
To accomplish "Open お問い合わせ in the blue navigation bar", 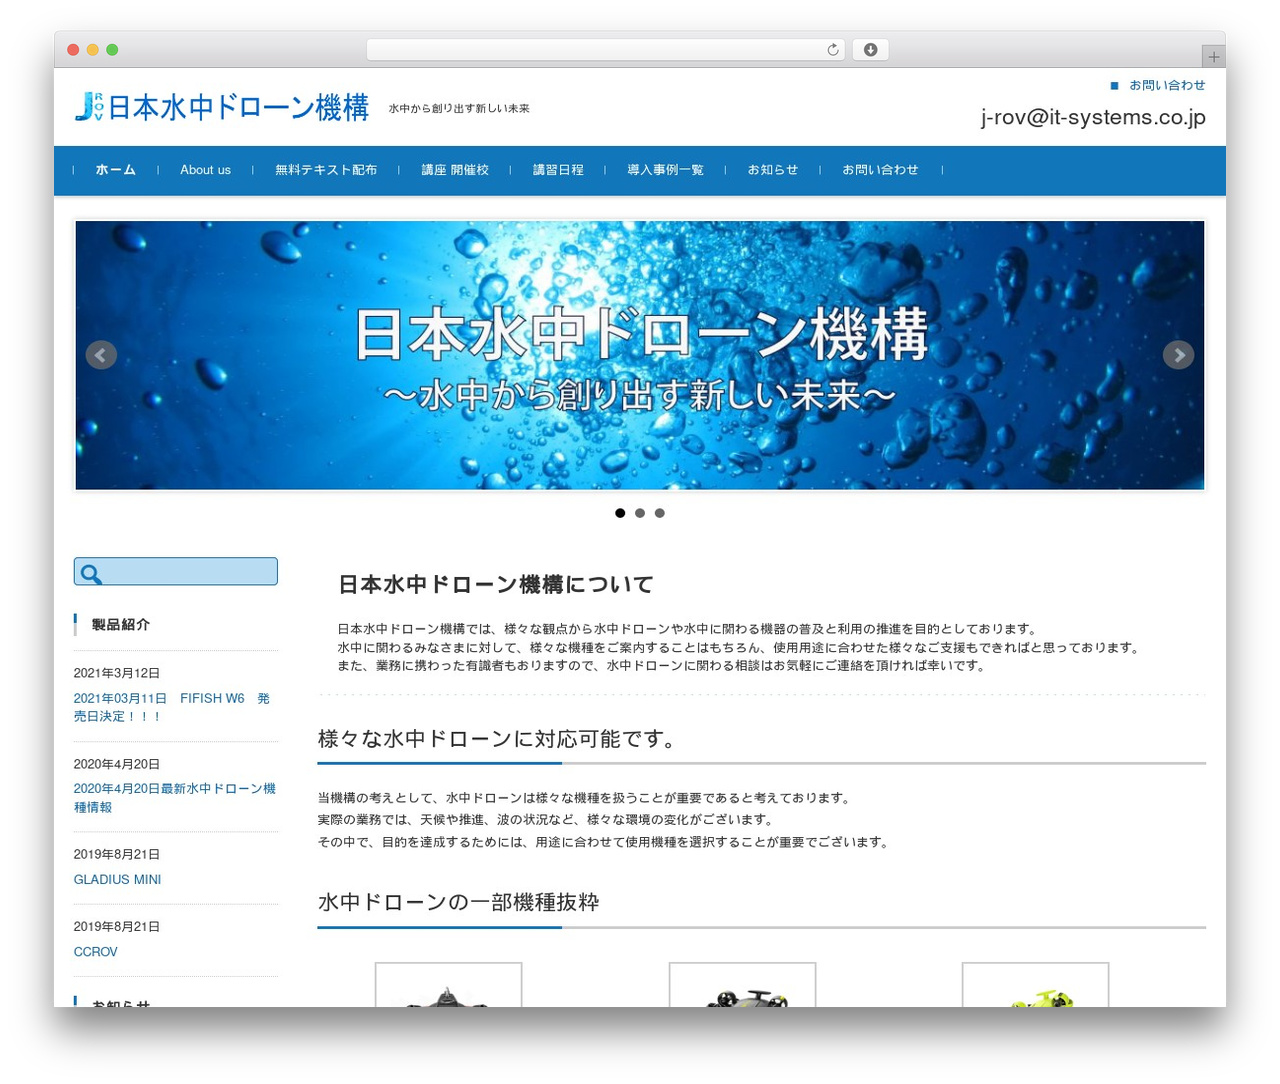I will 880,170.
